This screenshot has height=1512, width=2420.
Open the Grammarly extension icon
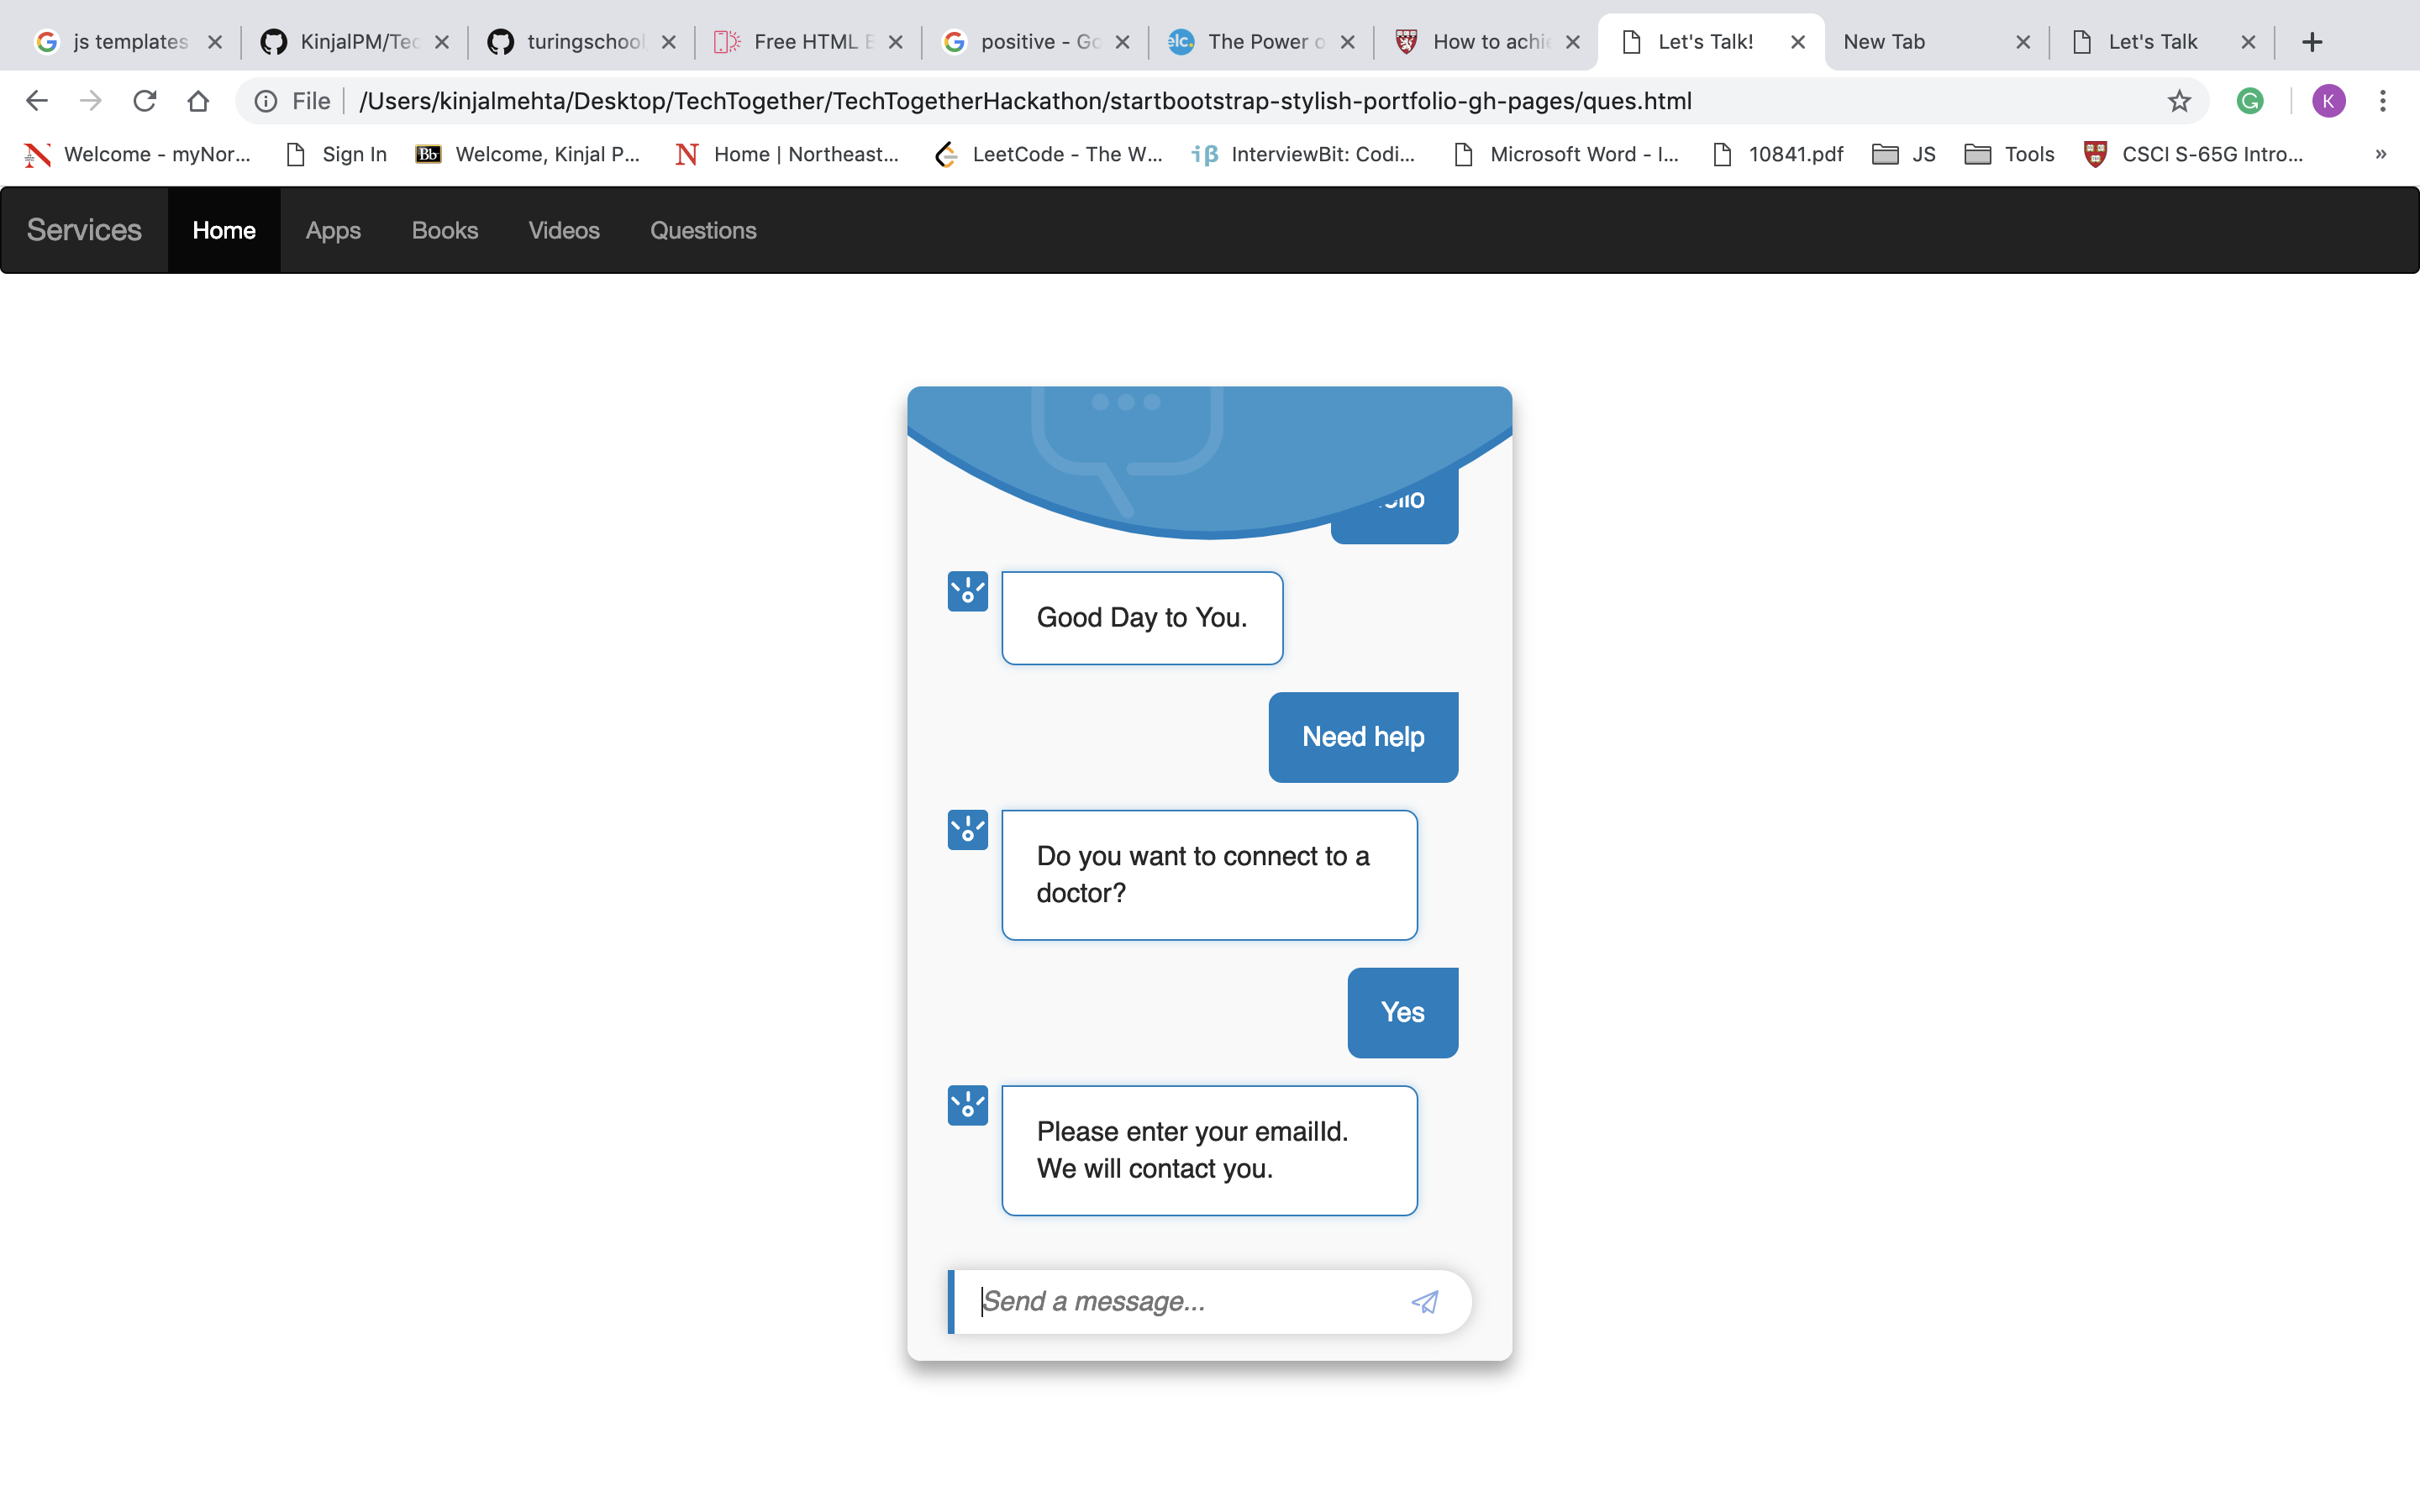click(x=2249, y=101)
